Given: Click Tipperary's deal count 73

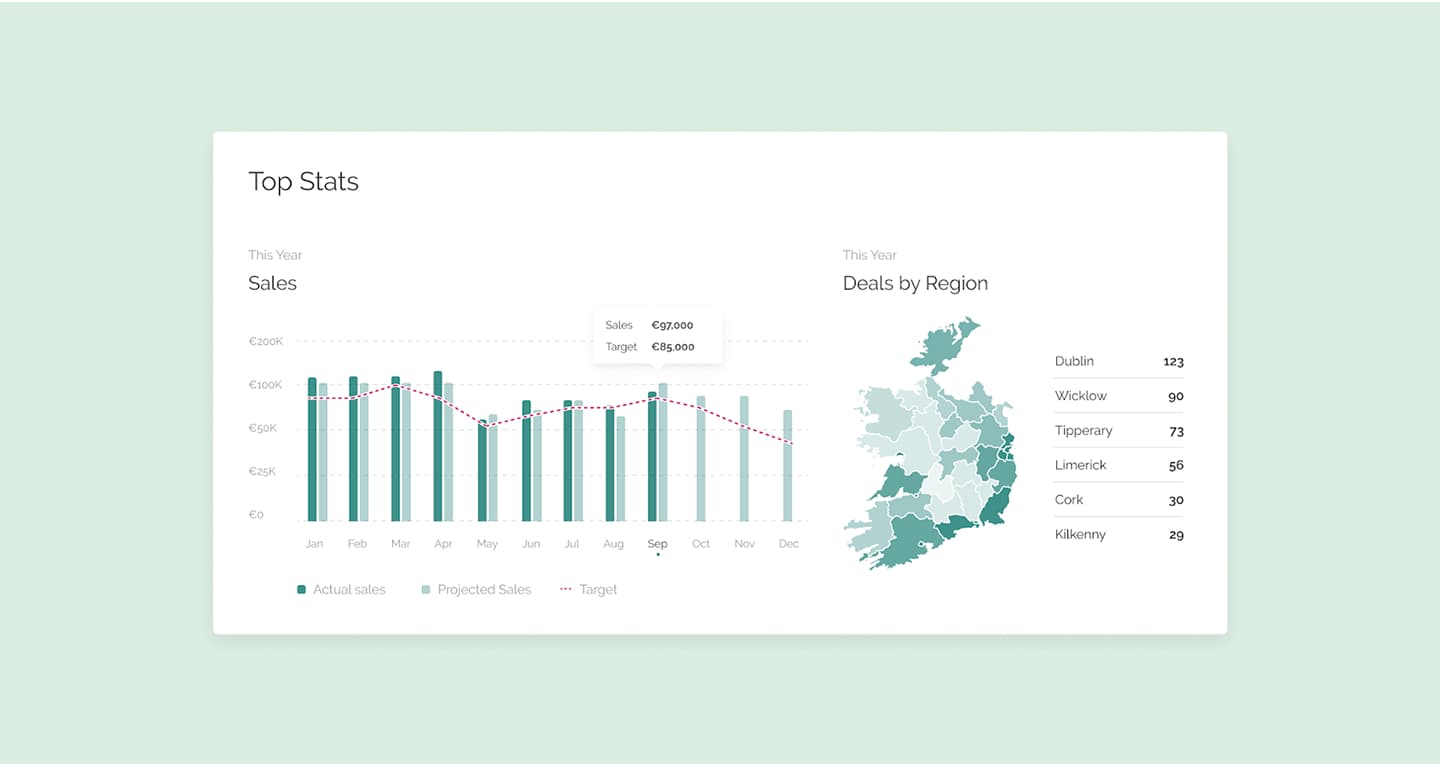Looking at the screenshot, I should [1176, 431].
